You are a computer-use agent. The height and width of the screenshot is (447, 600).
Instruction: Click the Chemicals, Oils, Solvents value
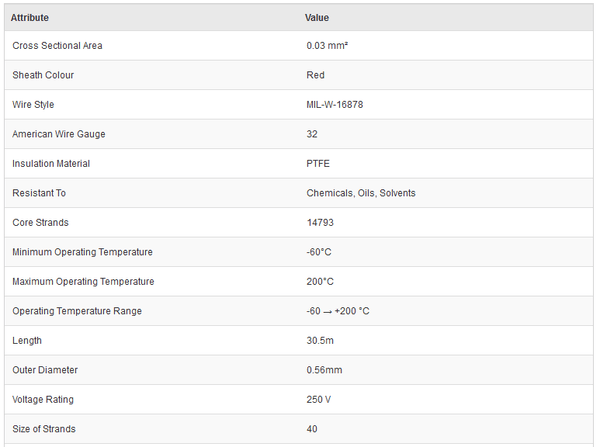click(361, 193)
